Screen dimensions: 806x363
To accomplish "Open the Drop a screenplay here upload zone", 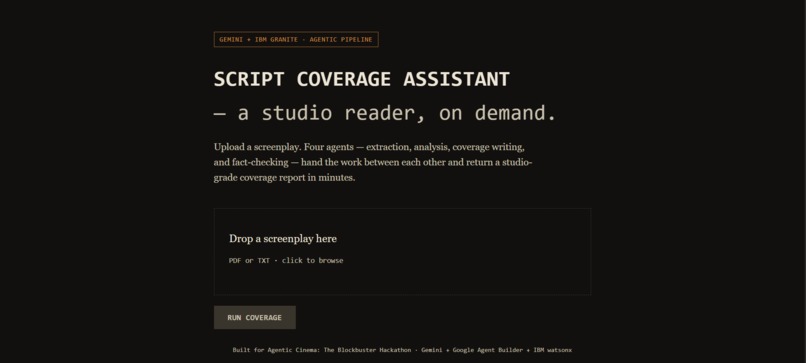I will [x=402, y=251].
